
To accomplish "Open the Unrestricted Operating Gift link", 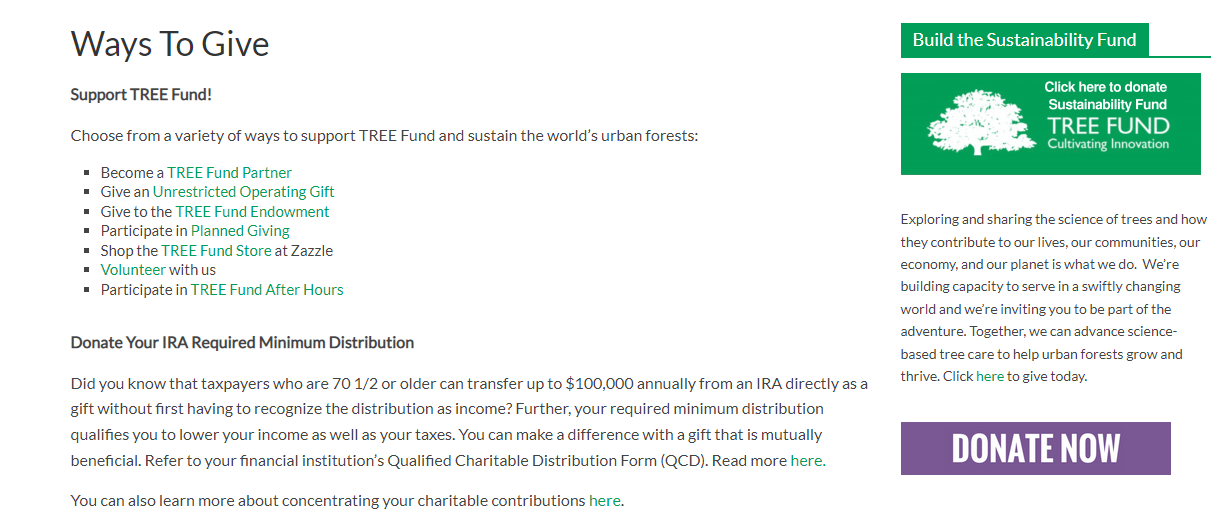I will click(243, 192).
